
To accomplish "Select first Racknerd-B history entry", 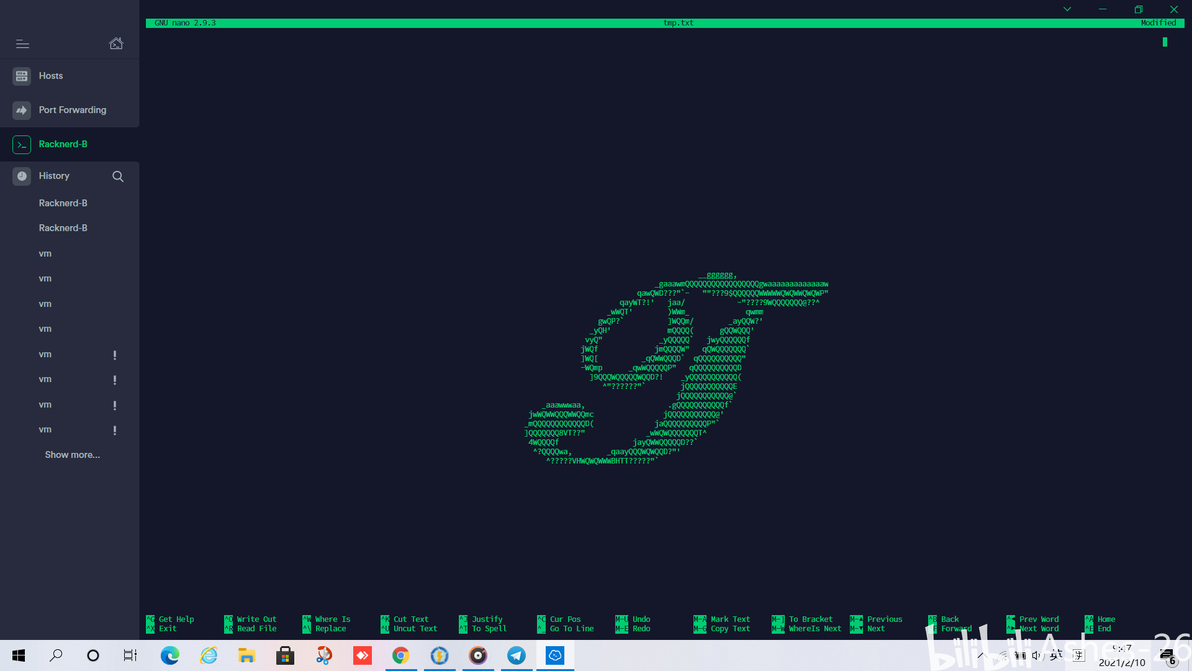I will pyautogui.click(x=63, y=203).
